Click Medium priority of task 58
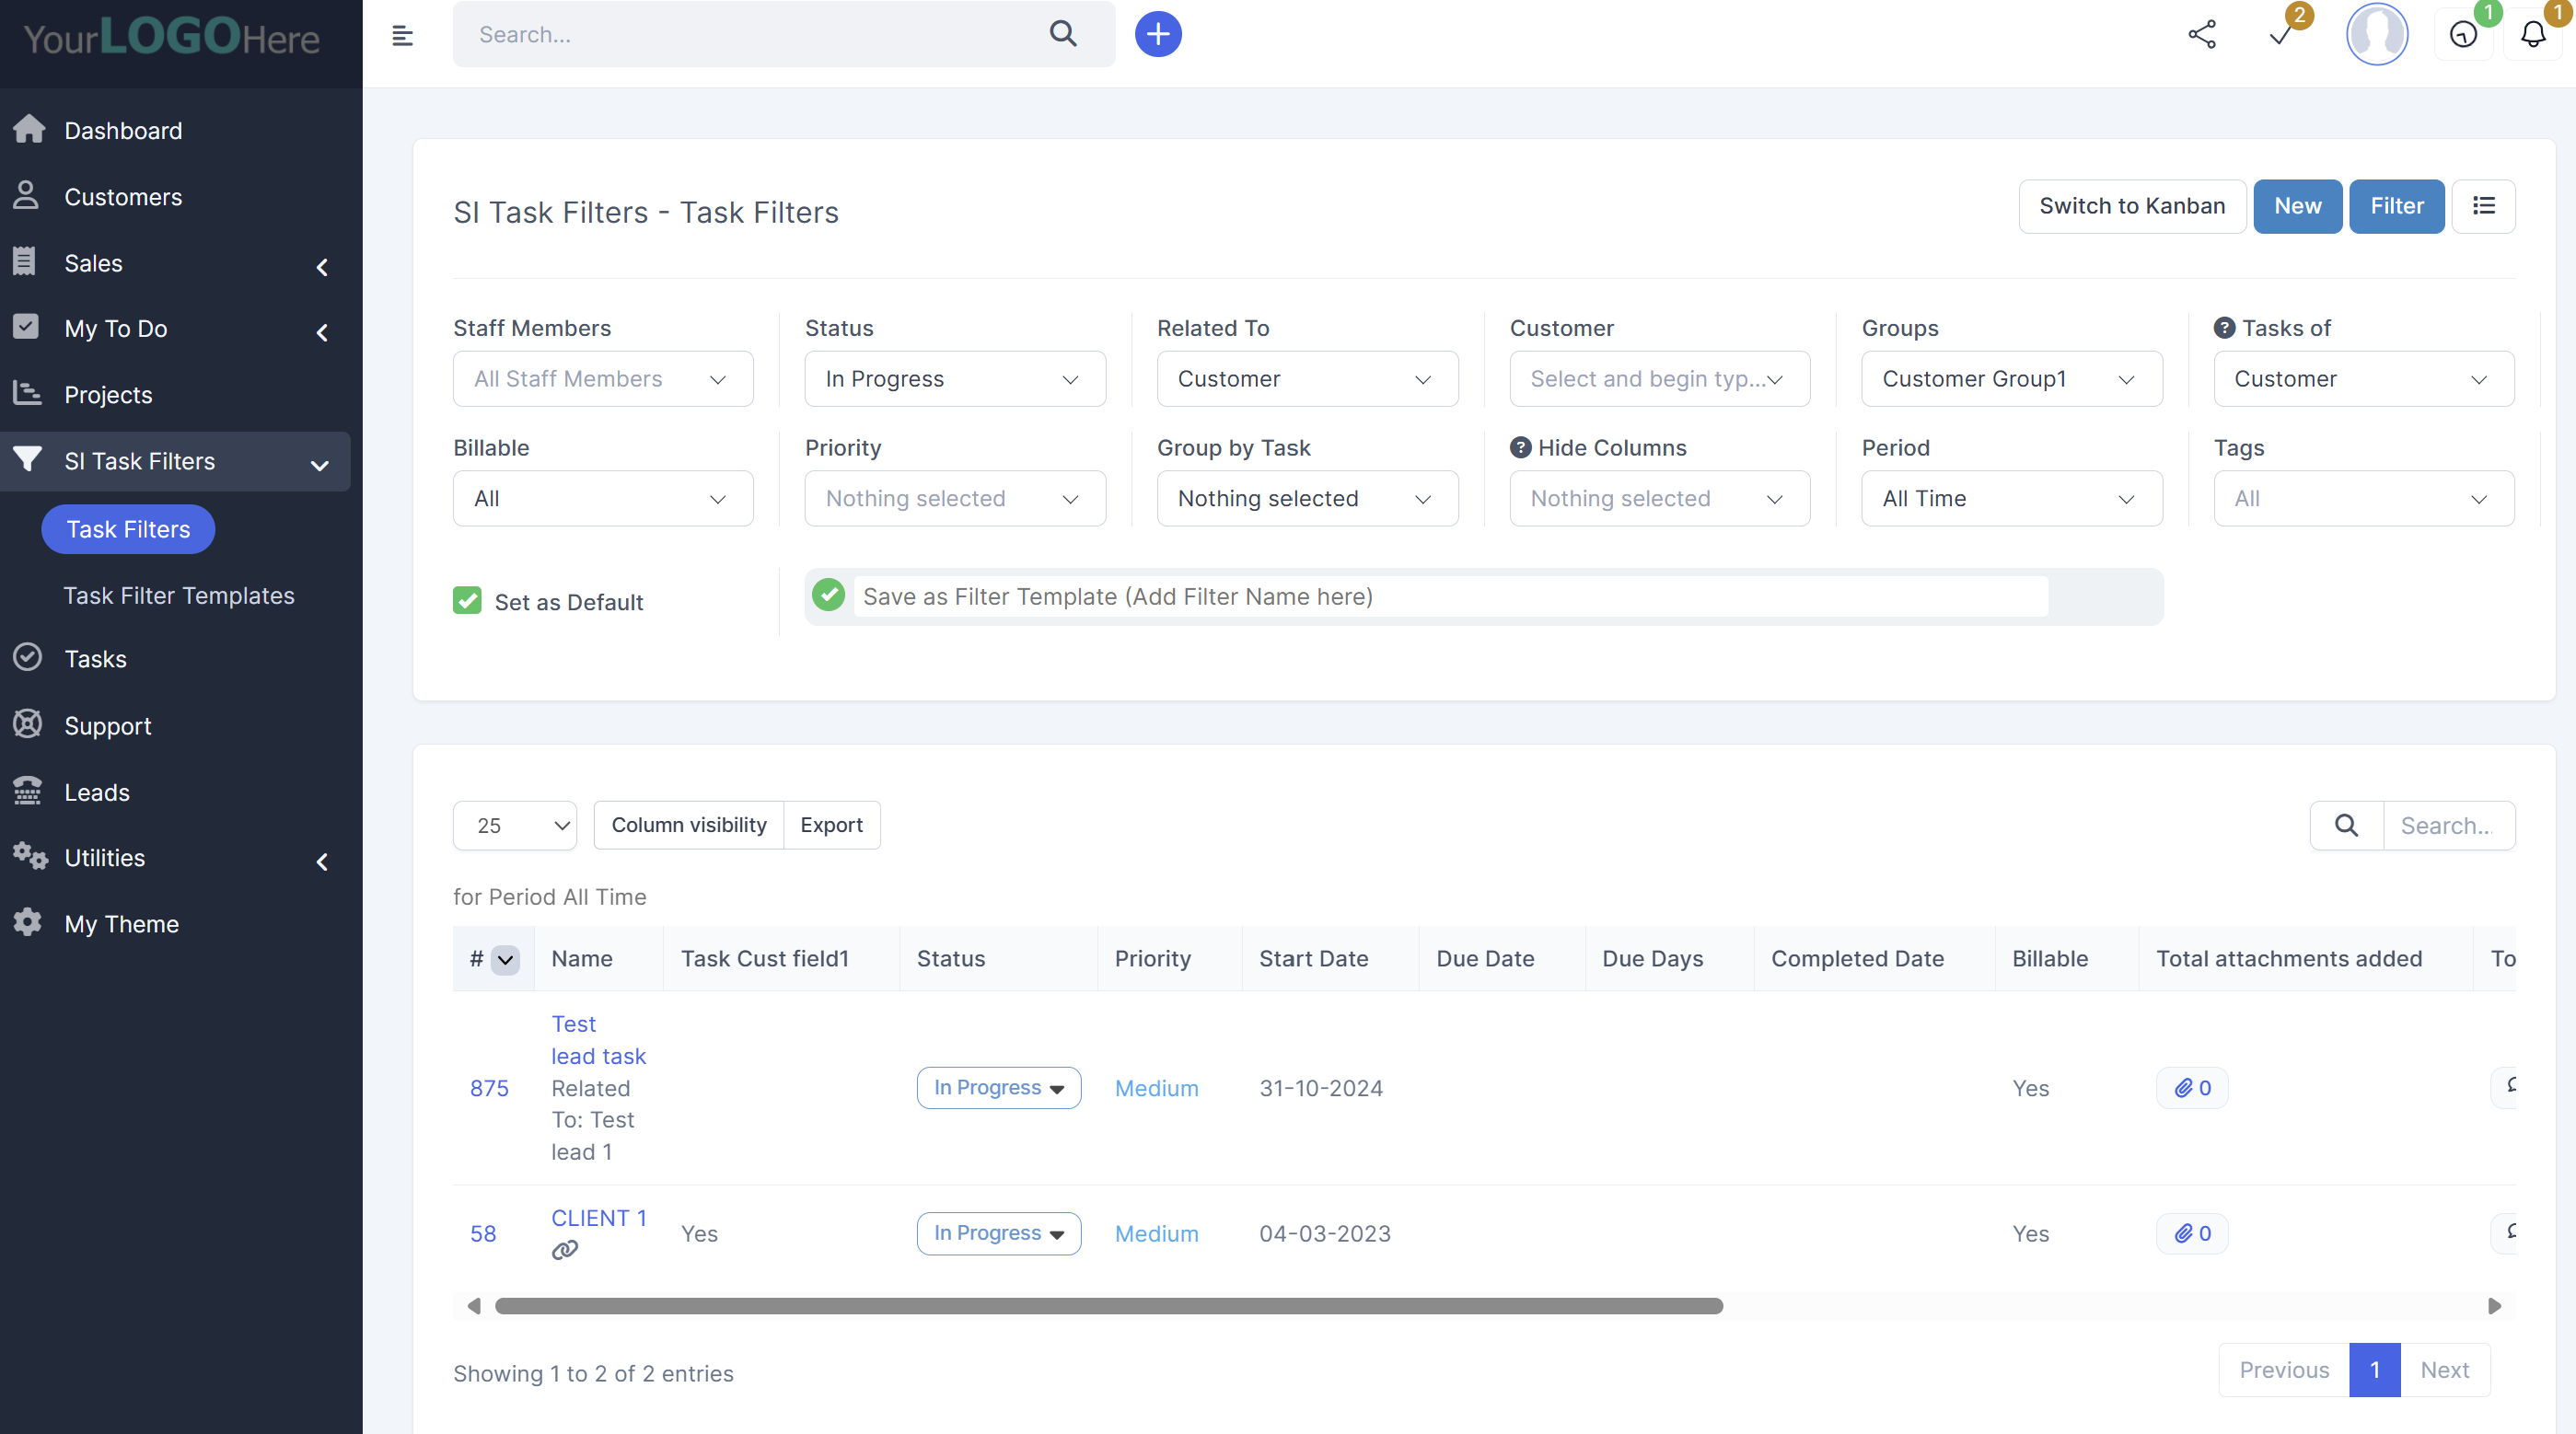Screen dimensions: 2576x1434 click(x=1156, y=1233)
